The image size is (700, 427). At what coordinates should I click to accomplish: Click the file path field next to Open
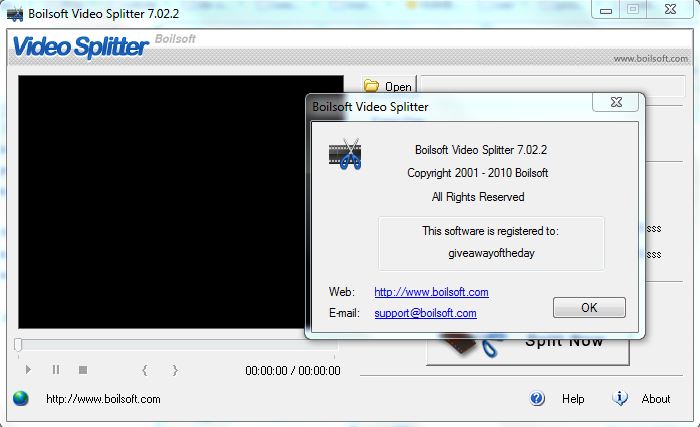click(553, 85)
